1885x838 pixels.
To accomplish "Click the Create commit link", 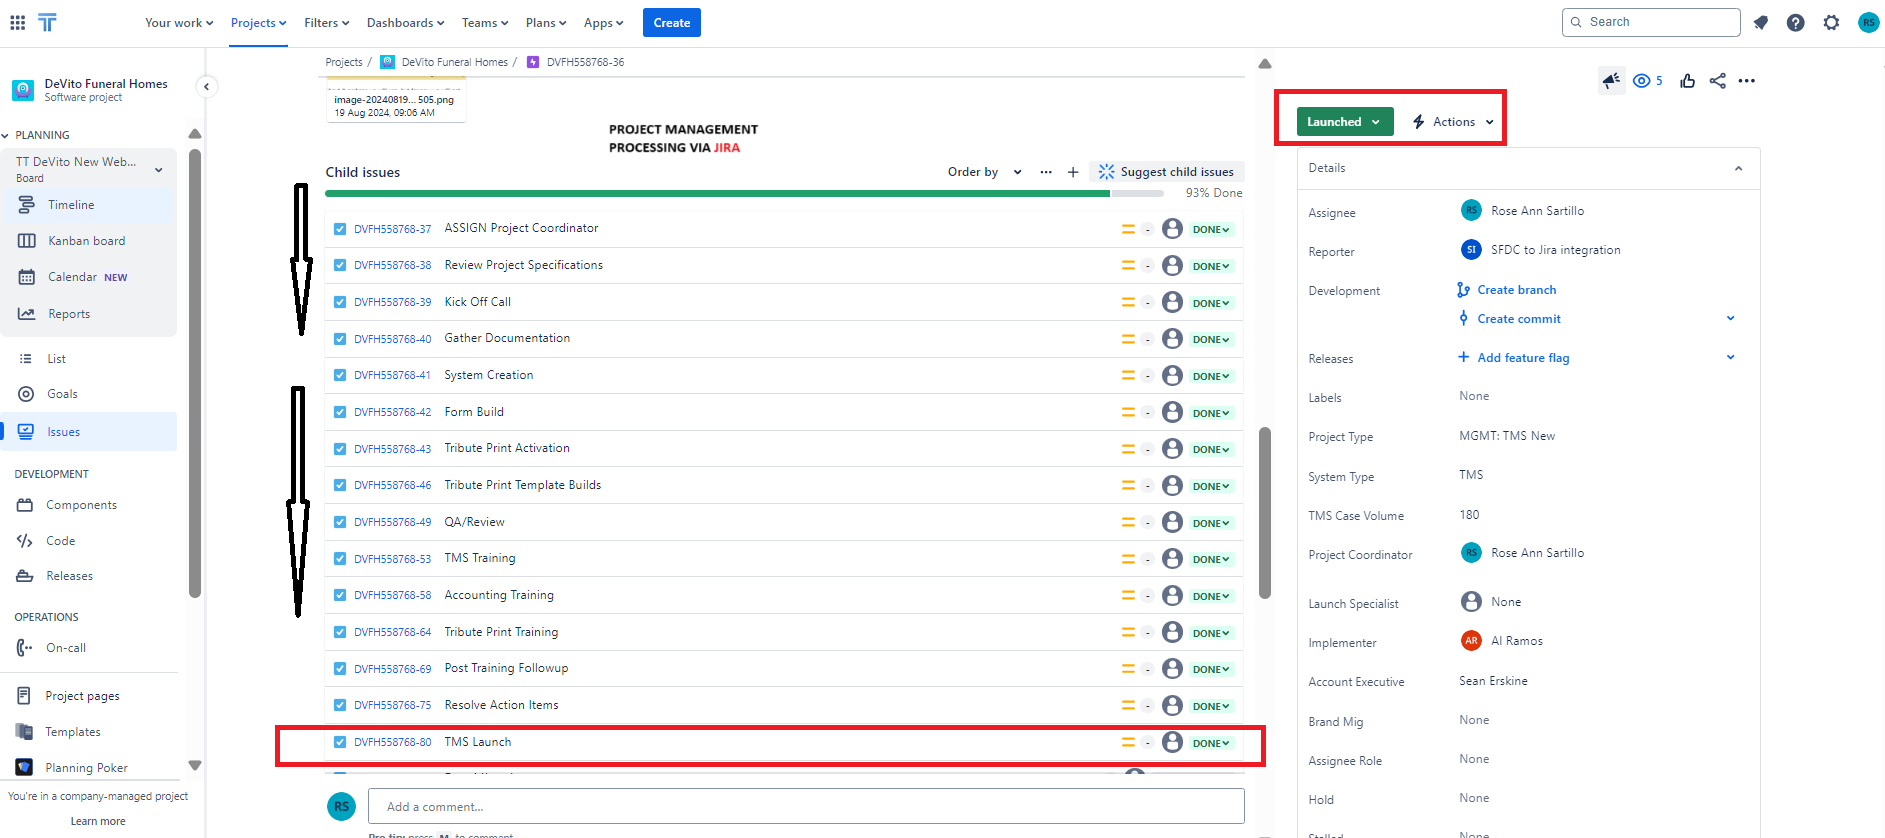I will [1519, 319].
